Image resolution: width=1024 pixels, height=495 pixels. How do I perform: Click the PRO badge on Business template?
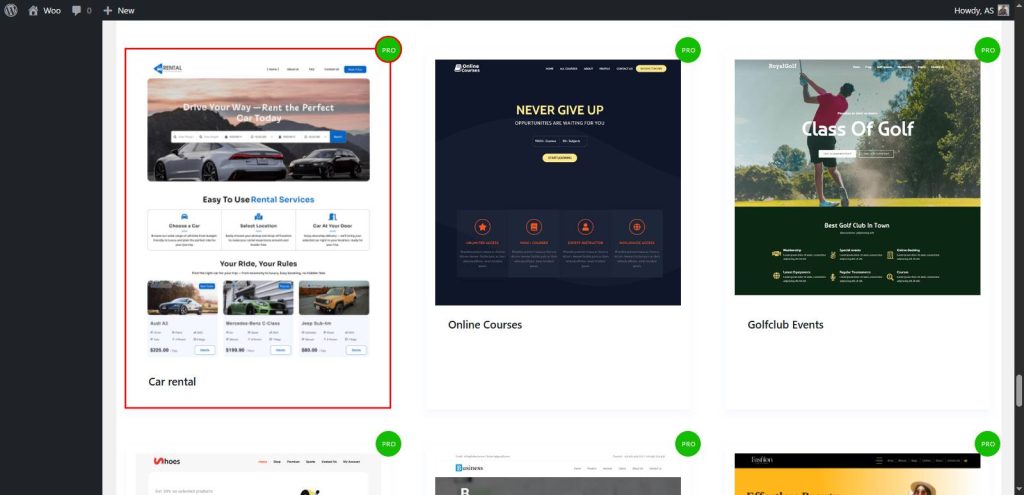(x=688, y=443)
